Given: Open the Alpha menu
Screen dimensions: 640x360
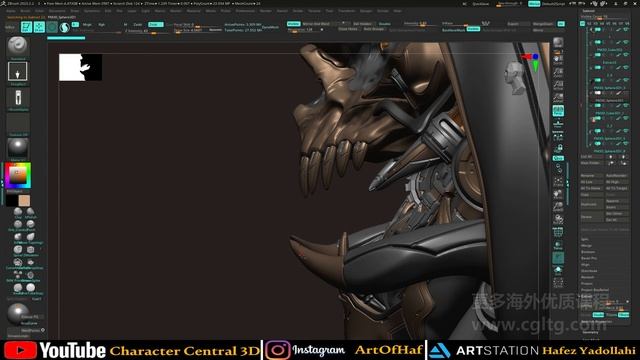Looking at the screenshot, I should [11, 11].
